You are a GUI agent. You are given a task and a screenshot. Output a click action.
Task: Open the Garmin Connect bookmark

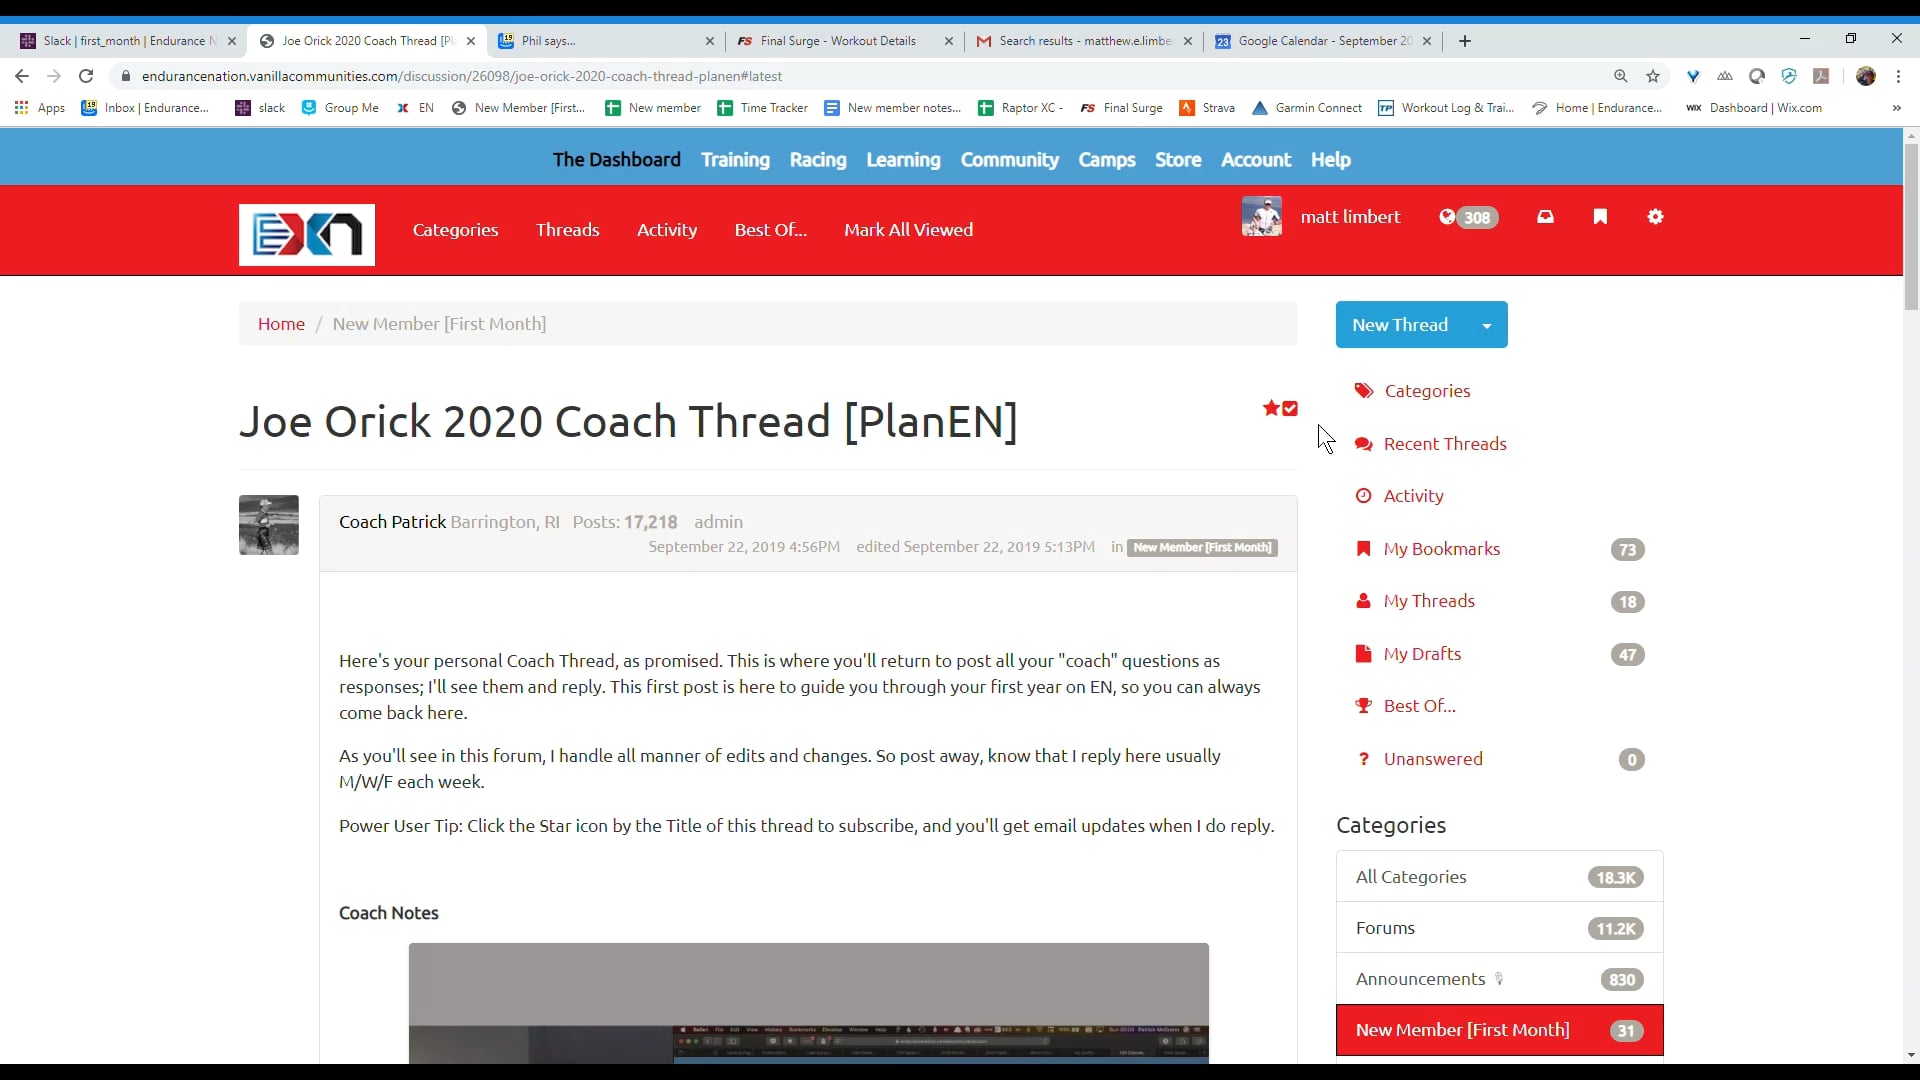1307,108
